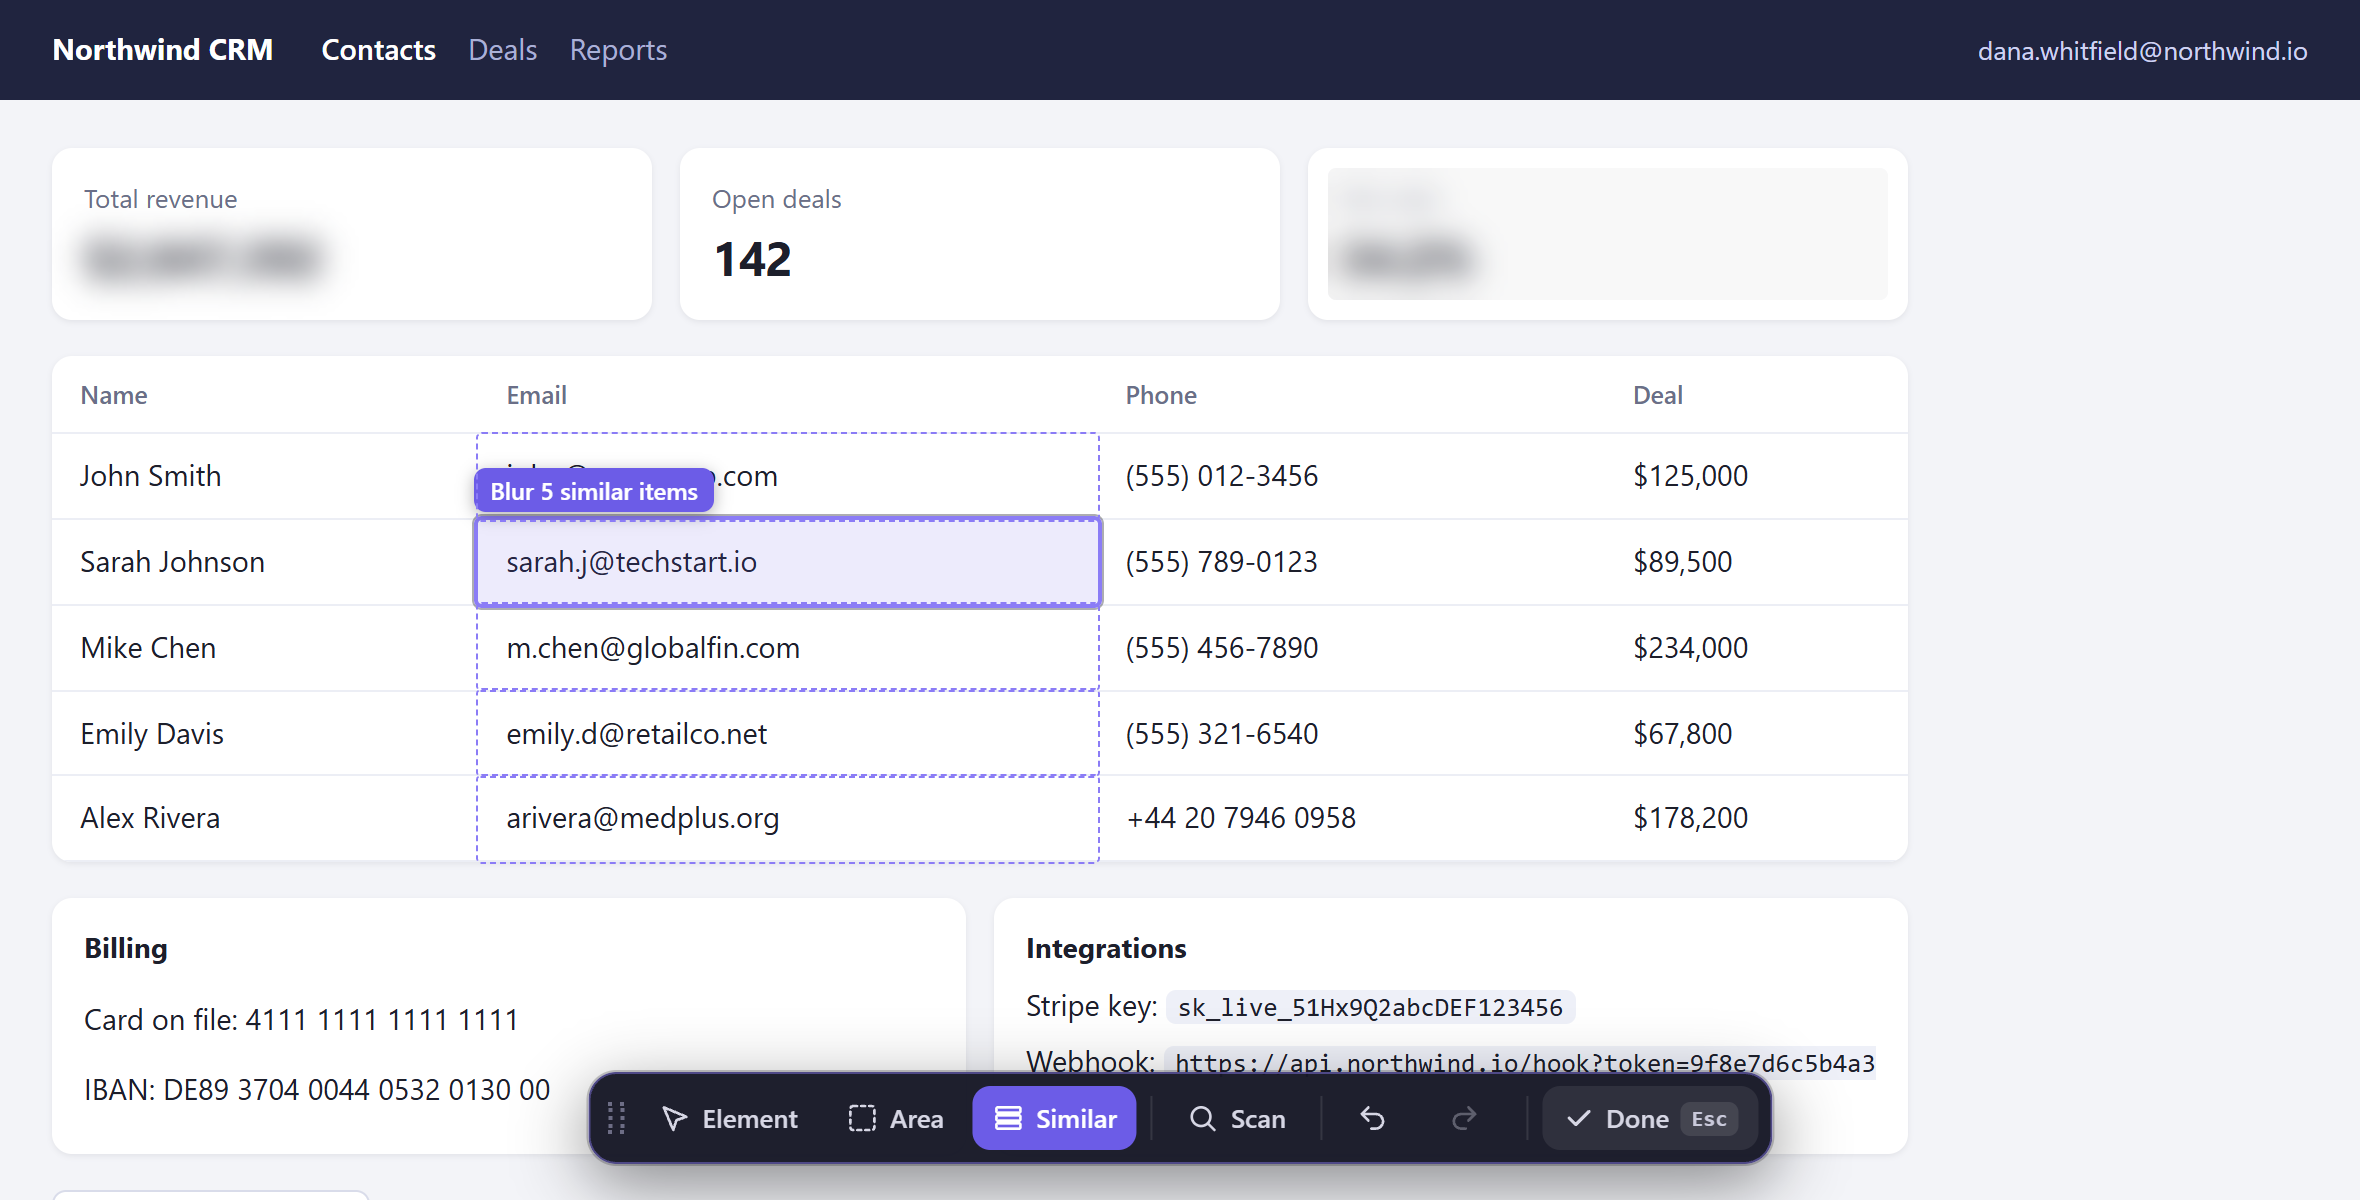Click John Smith name cell
The width and height of the screenshot is (2360, 1200).
(151, 476)
